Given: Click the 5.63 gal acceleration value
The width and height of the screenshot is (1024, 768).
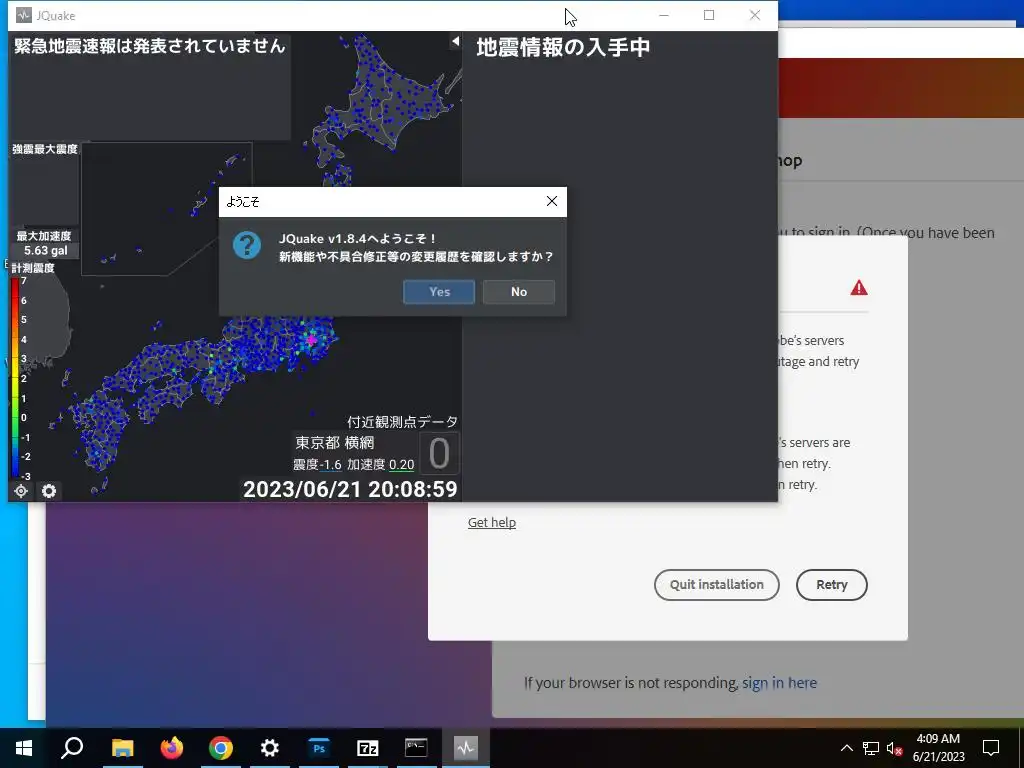Looking at the screenshot, I should point(46,251).
